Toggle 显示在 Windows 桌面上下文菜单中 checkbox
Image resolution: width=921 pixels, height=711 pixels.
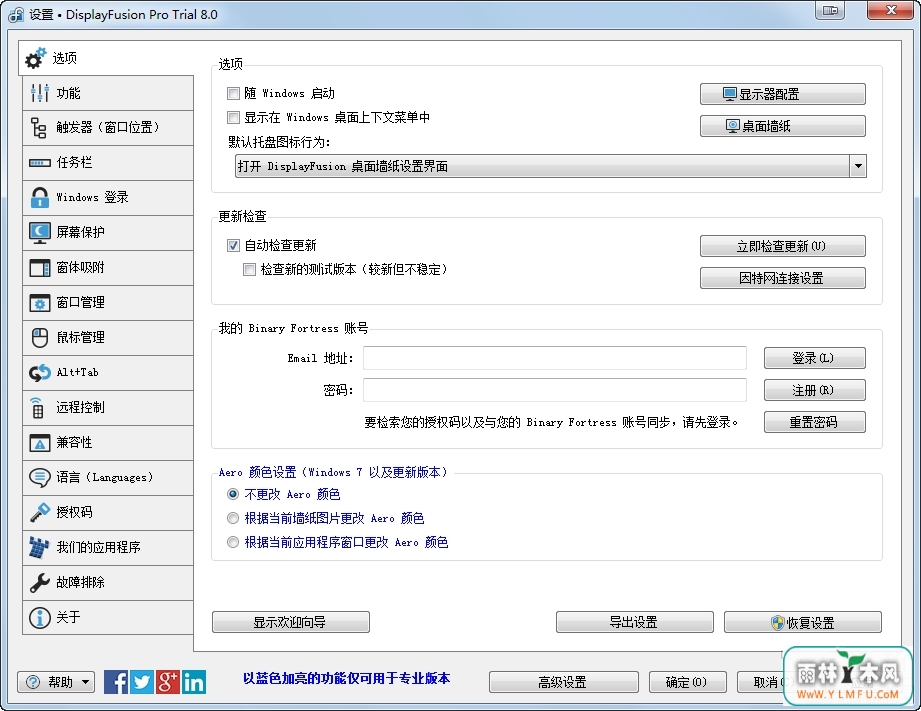233,118
